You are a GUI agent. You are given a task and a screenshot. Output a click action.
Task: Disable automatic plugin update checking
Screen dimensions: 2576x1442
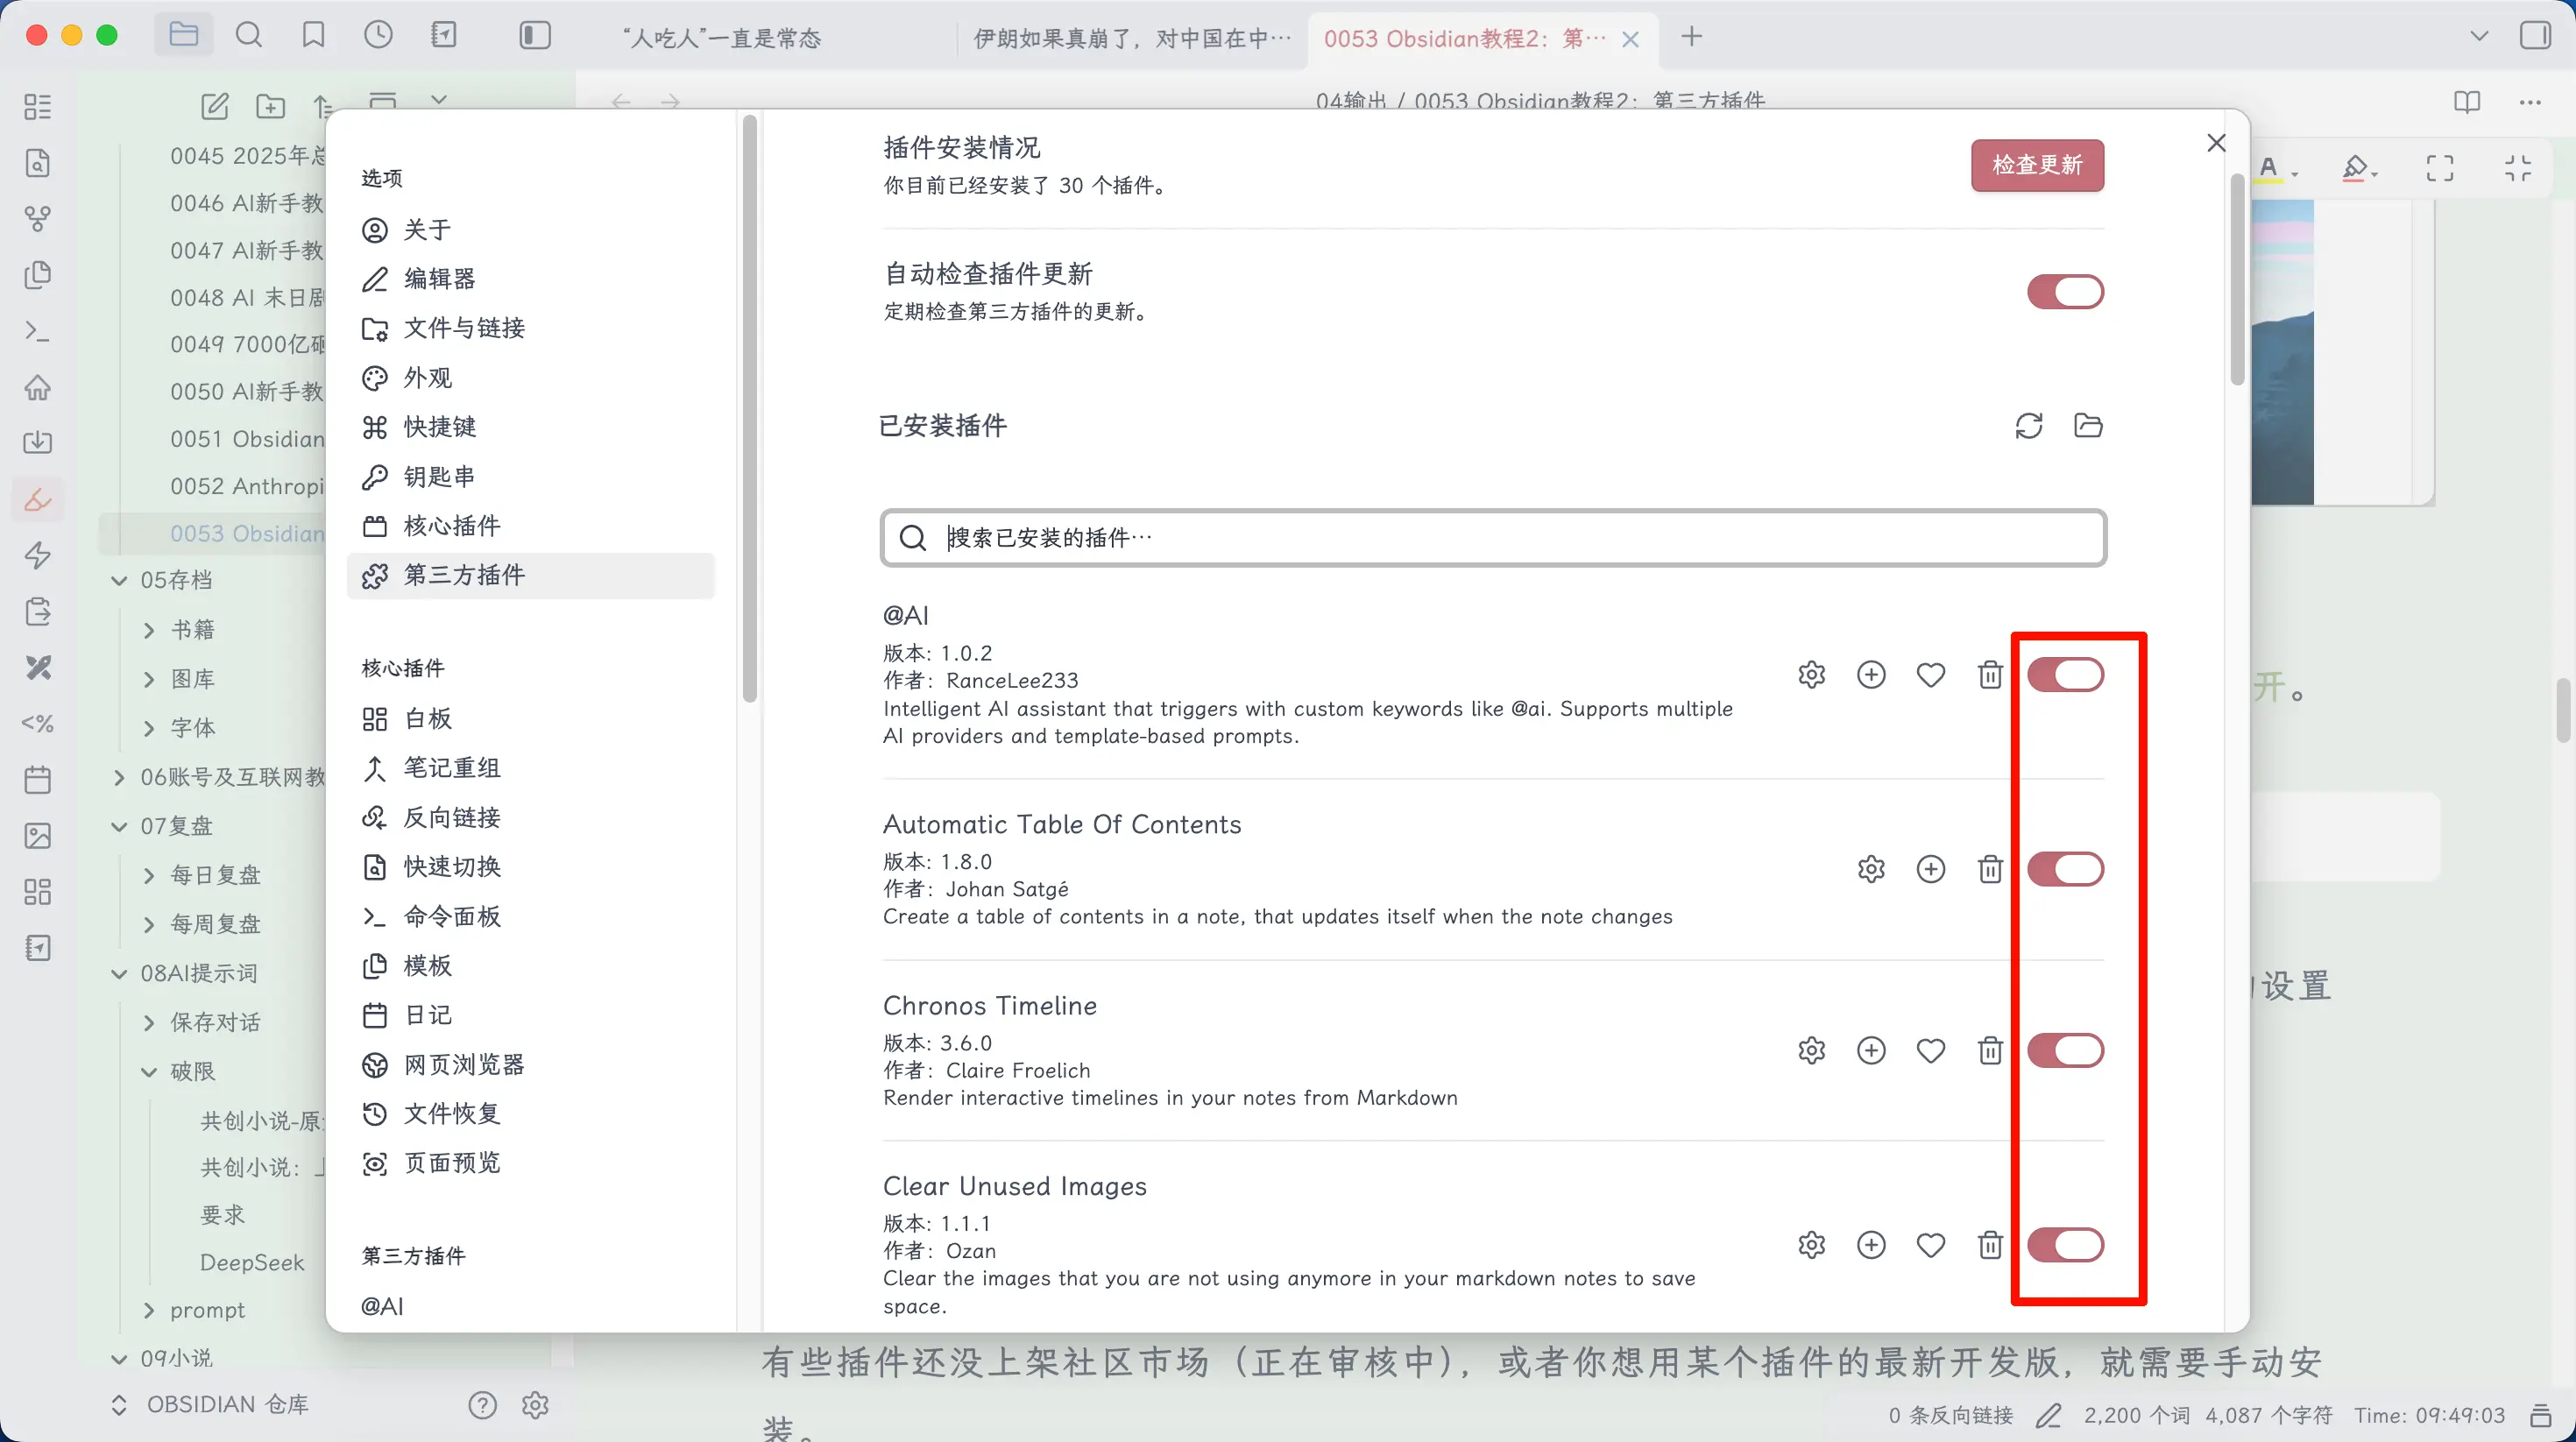[2065, 293]
